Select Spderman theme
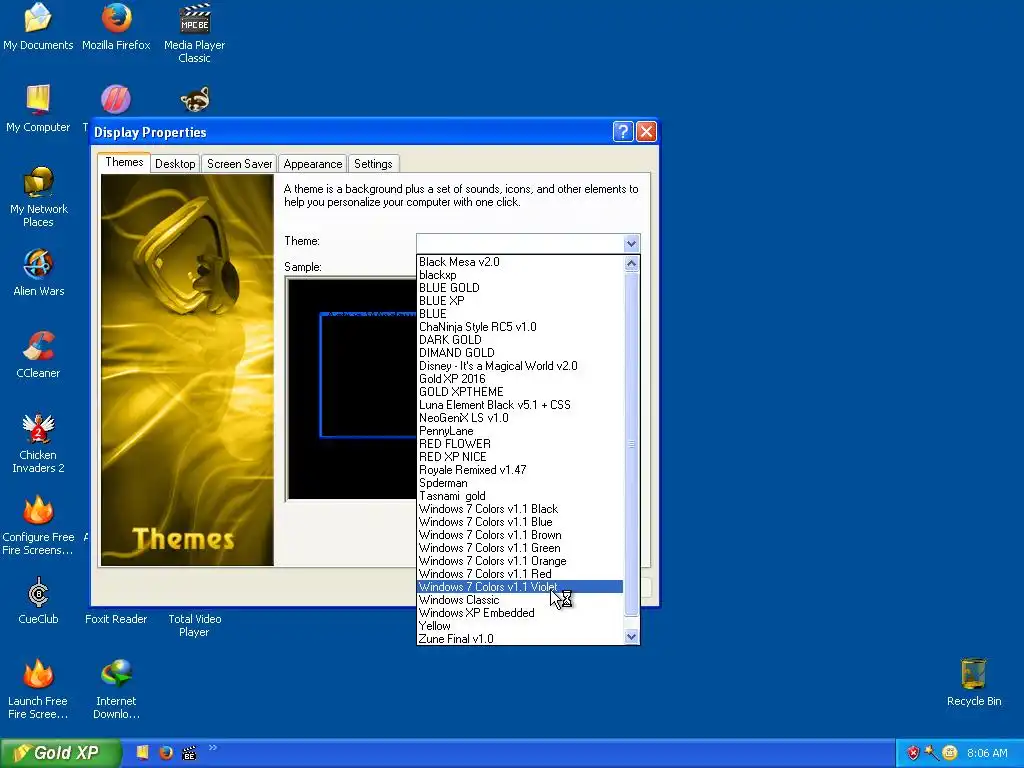1024x768 pixels. (520, 483)
